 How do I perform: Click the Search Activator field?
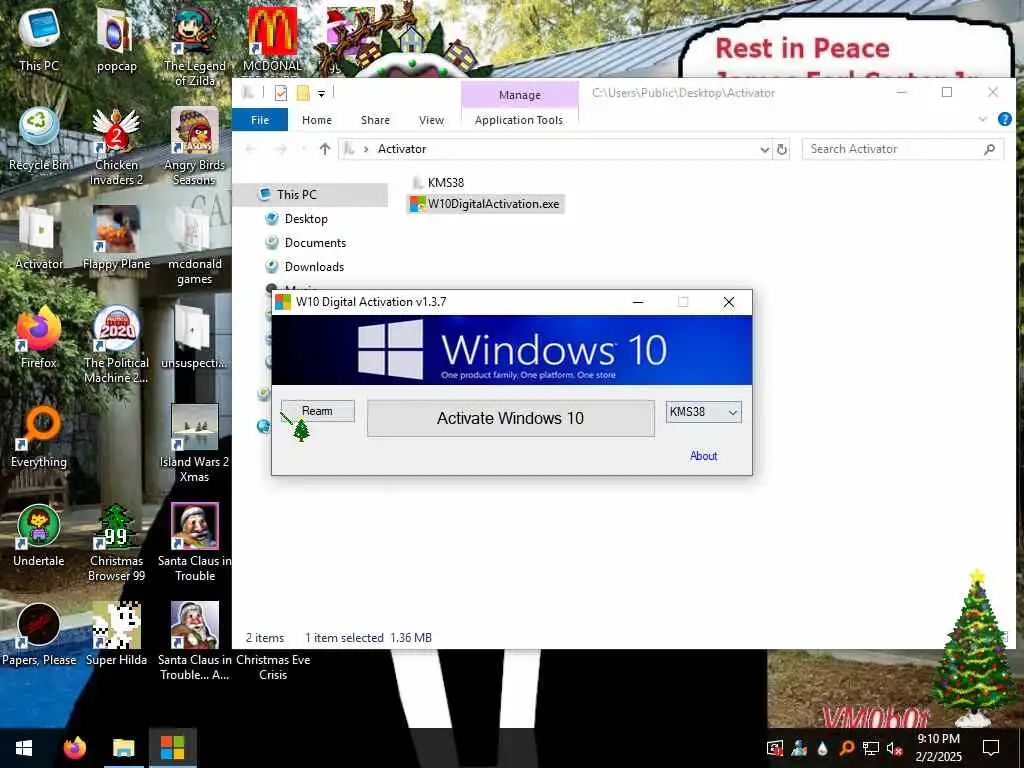(x=902, y=149)
